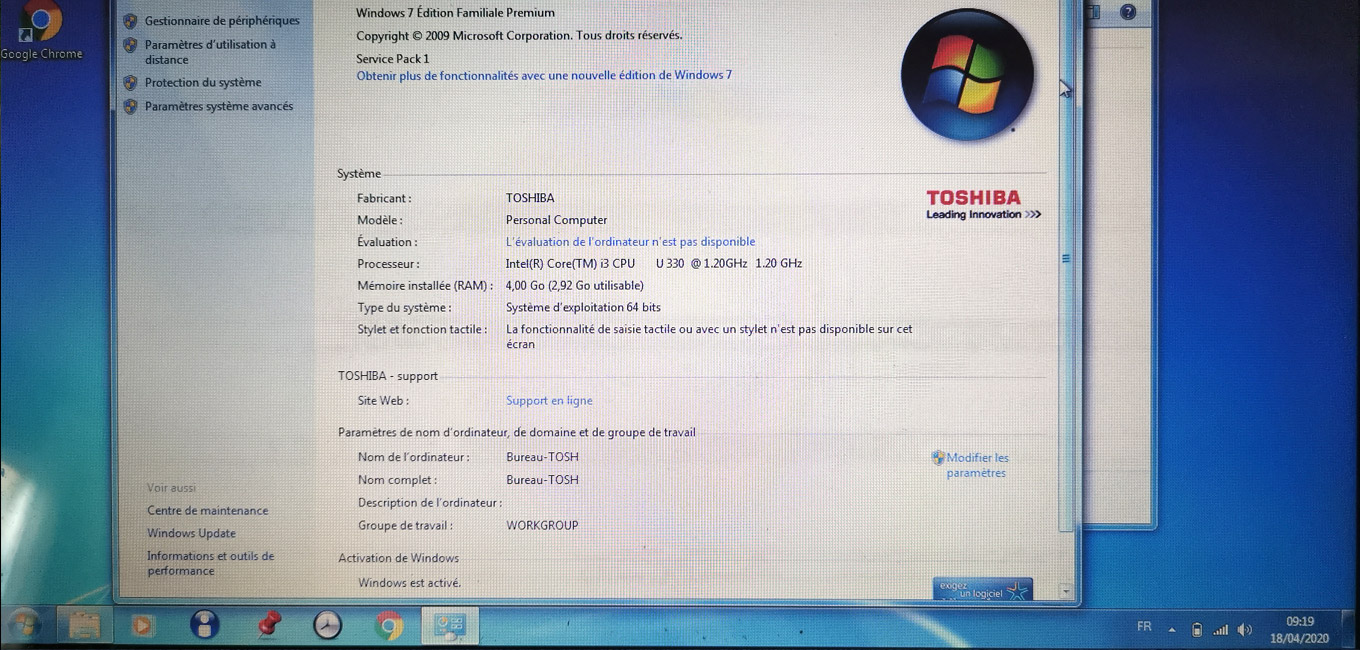Click Windows 7 Édition Familiale Premium text
This screenshot has height=650, width=1360.
(455, 13)
